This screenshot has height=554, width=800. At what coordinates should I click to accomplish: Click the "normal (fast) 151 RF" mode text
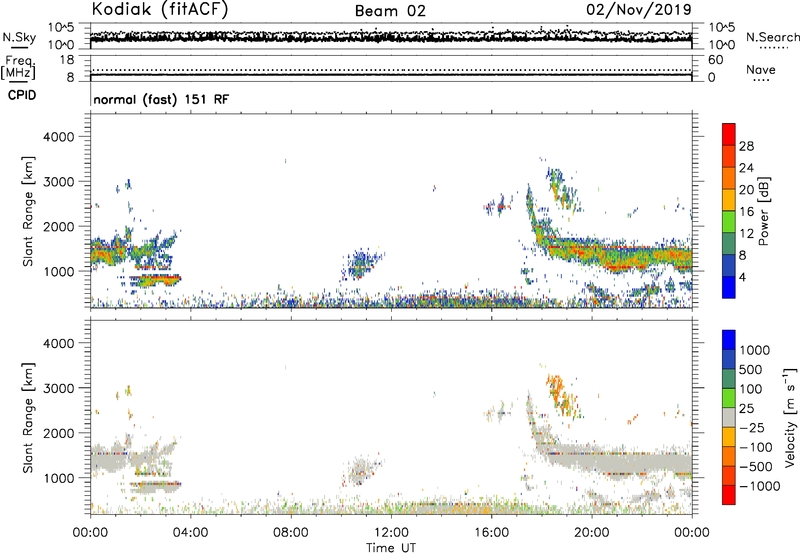tap(161, 99)
